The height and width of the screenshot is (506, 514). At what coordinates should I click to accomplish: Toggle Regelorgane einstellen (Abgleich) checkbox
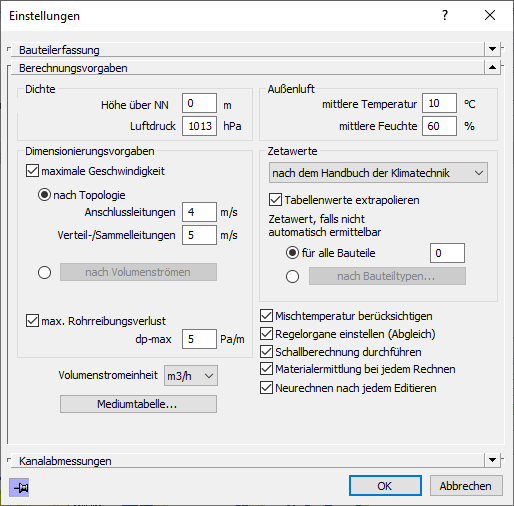[266, 333]
